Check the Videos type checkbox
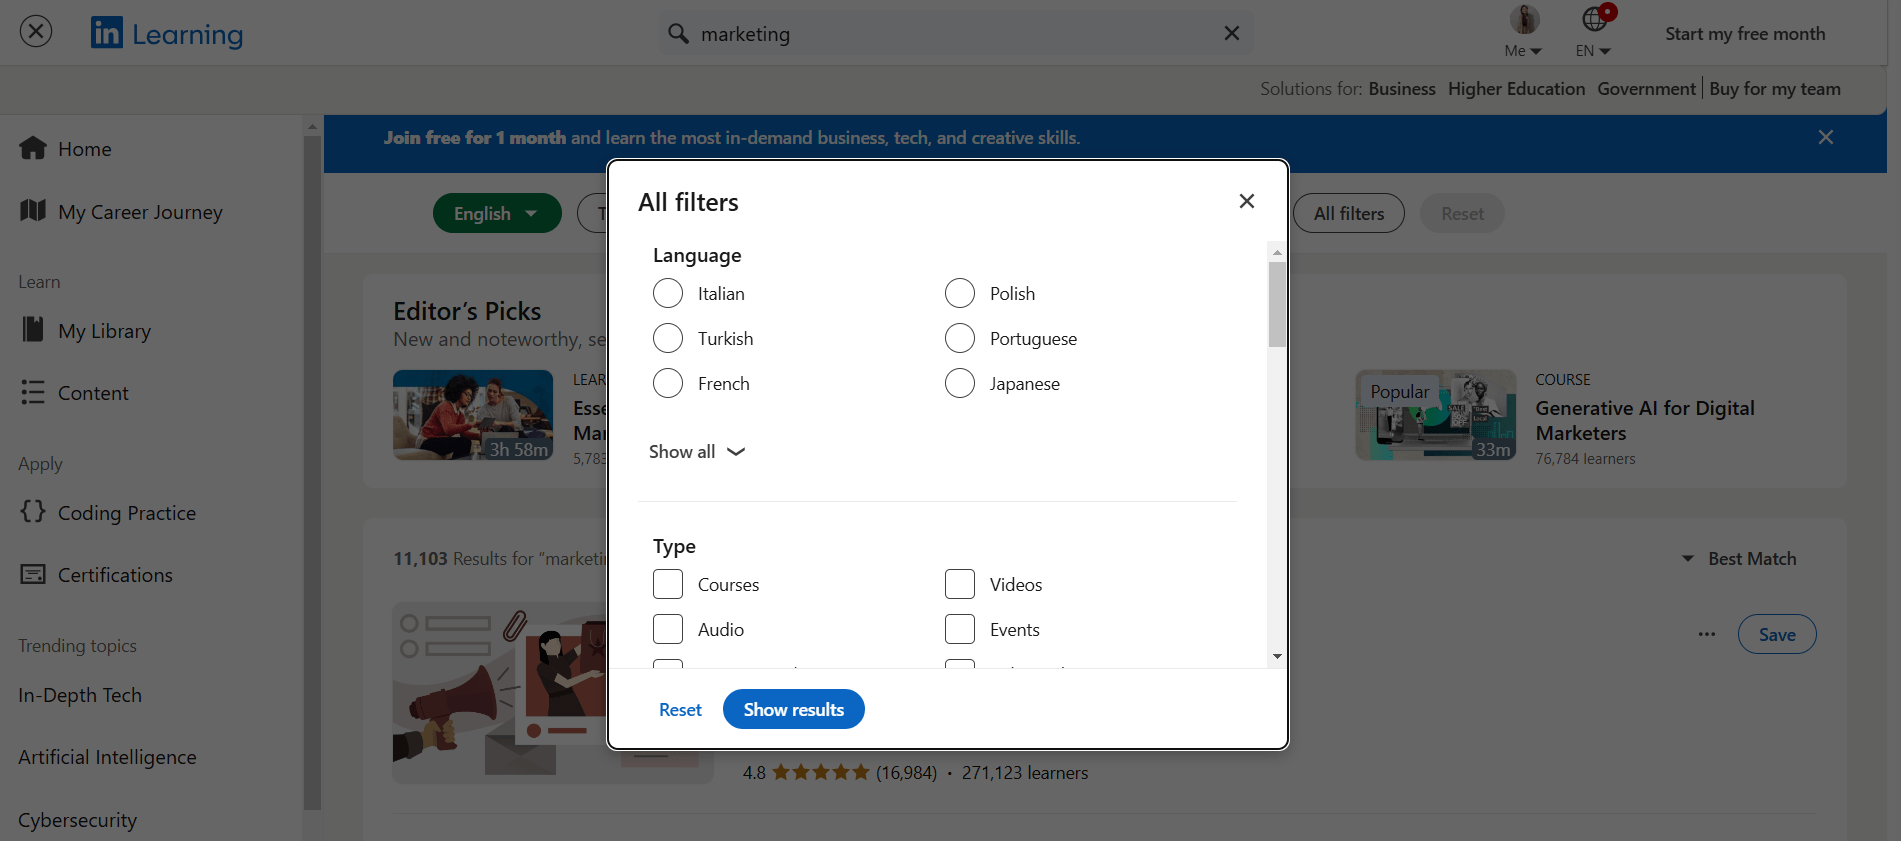 [x=960, y=584]
